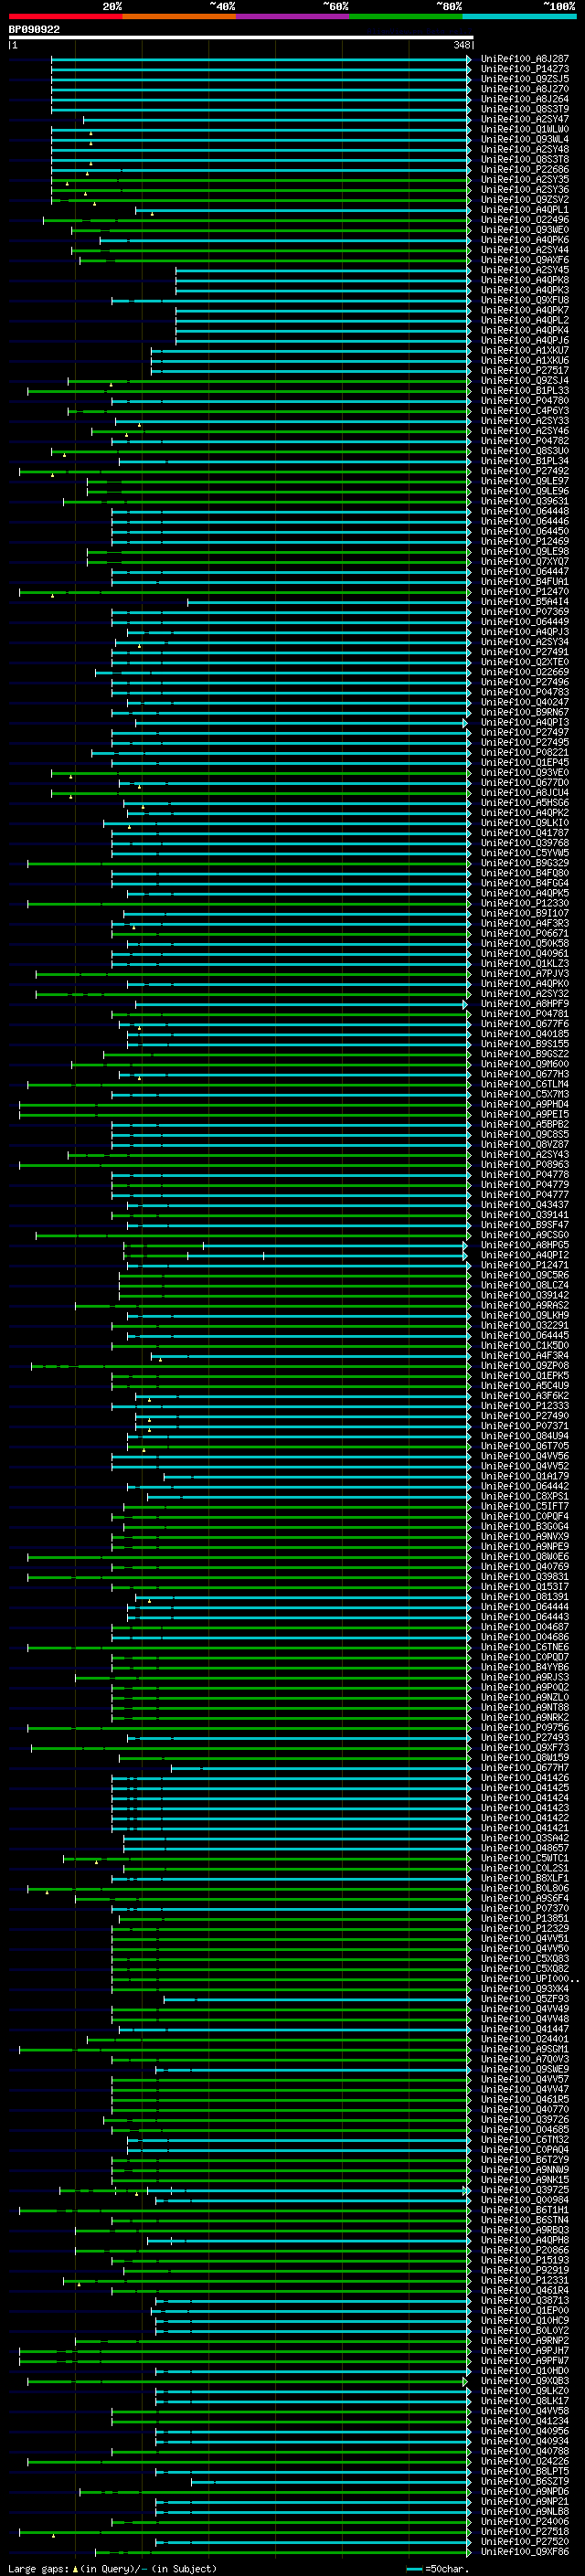The width and height of the screenshot is (585, 2576).
Task: Select the UniRef100_Q9ZSV2 label
Action: (525, 200)
